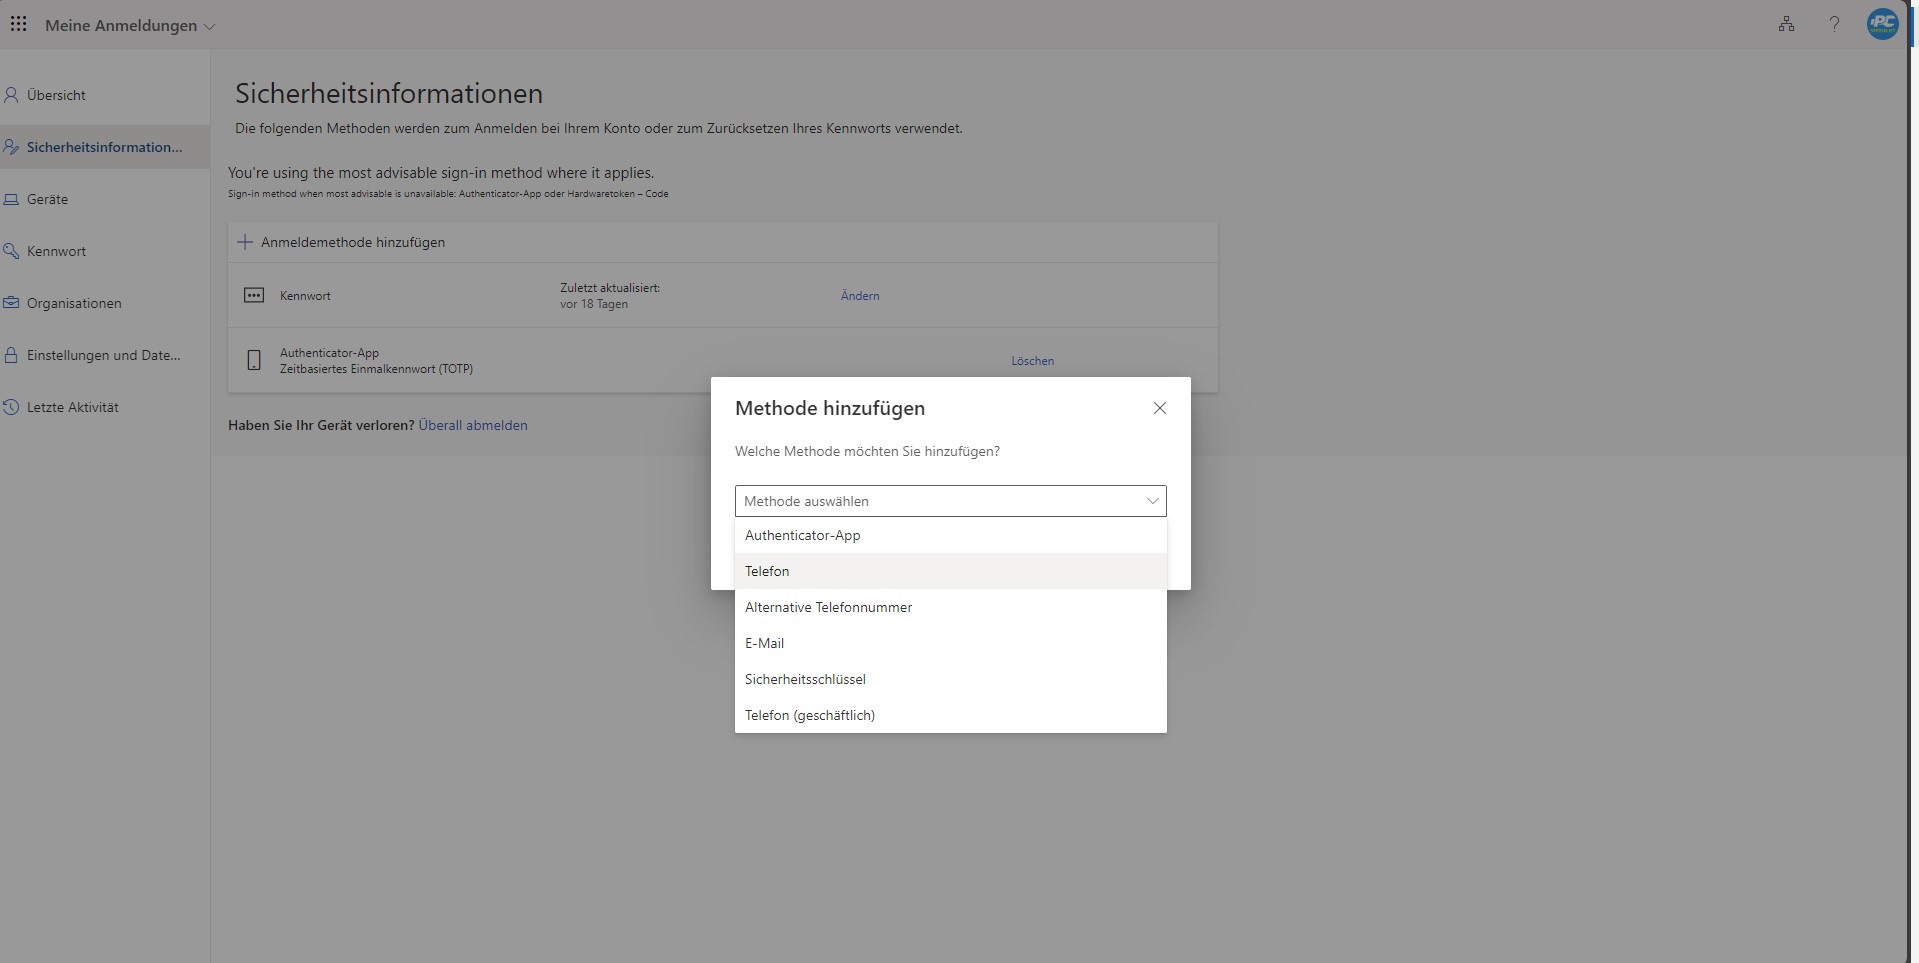Open Organisationen in the sidebar
The height and width of the screenshot is (963, 1919).
[x=74, y=303]
